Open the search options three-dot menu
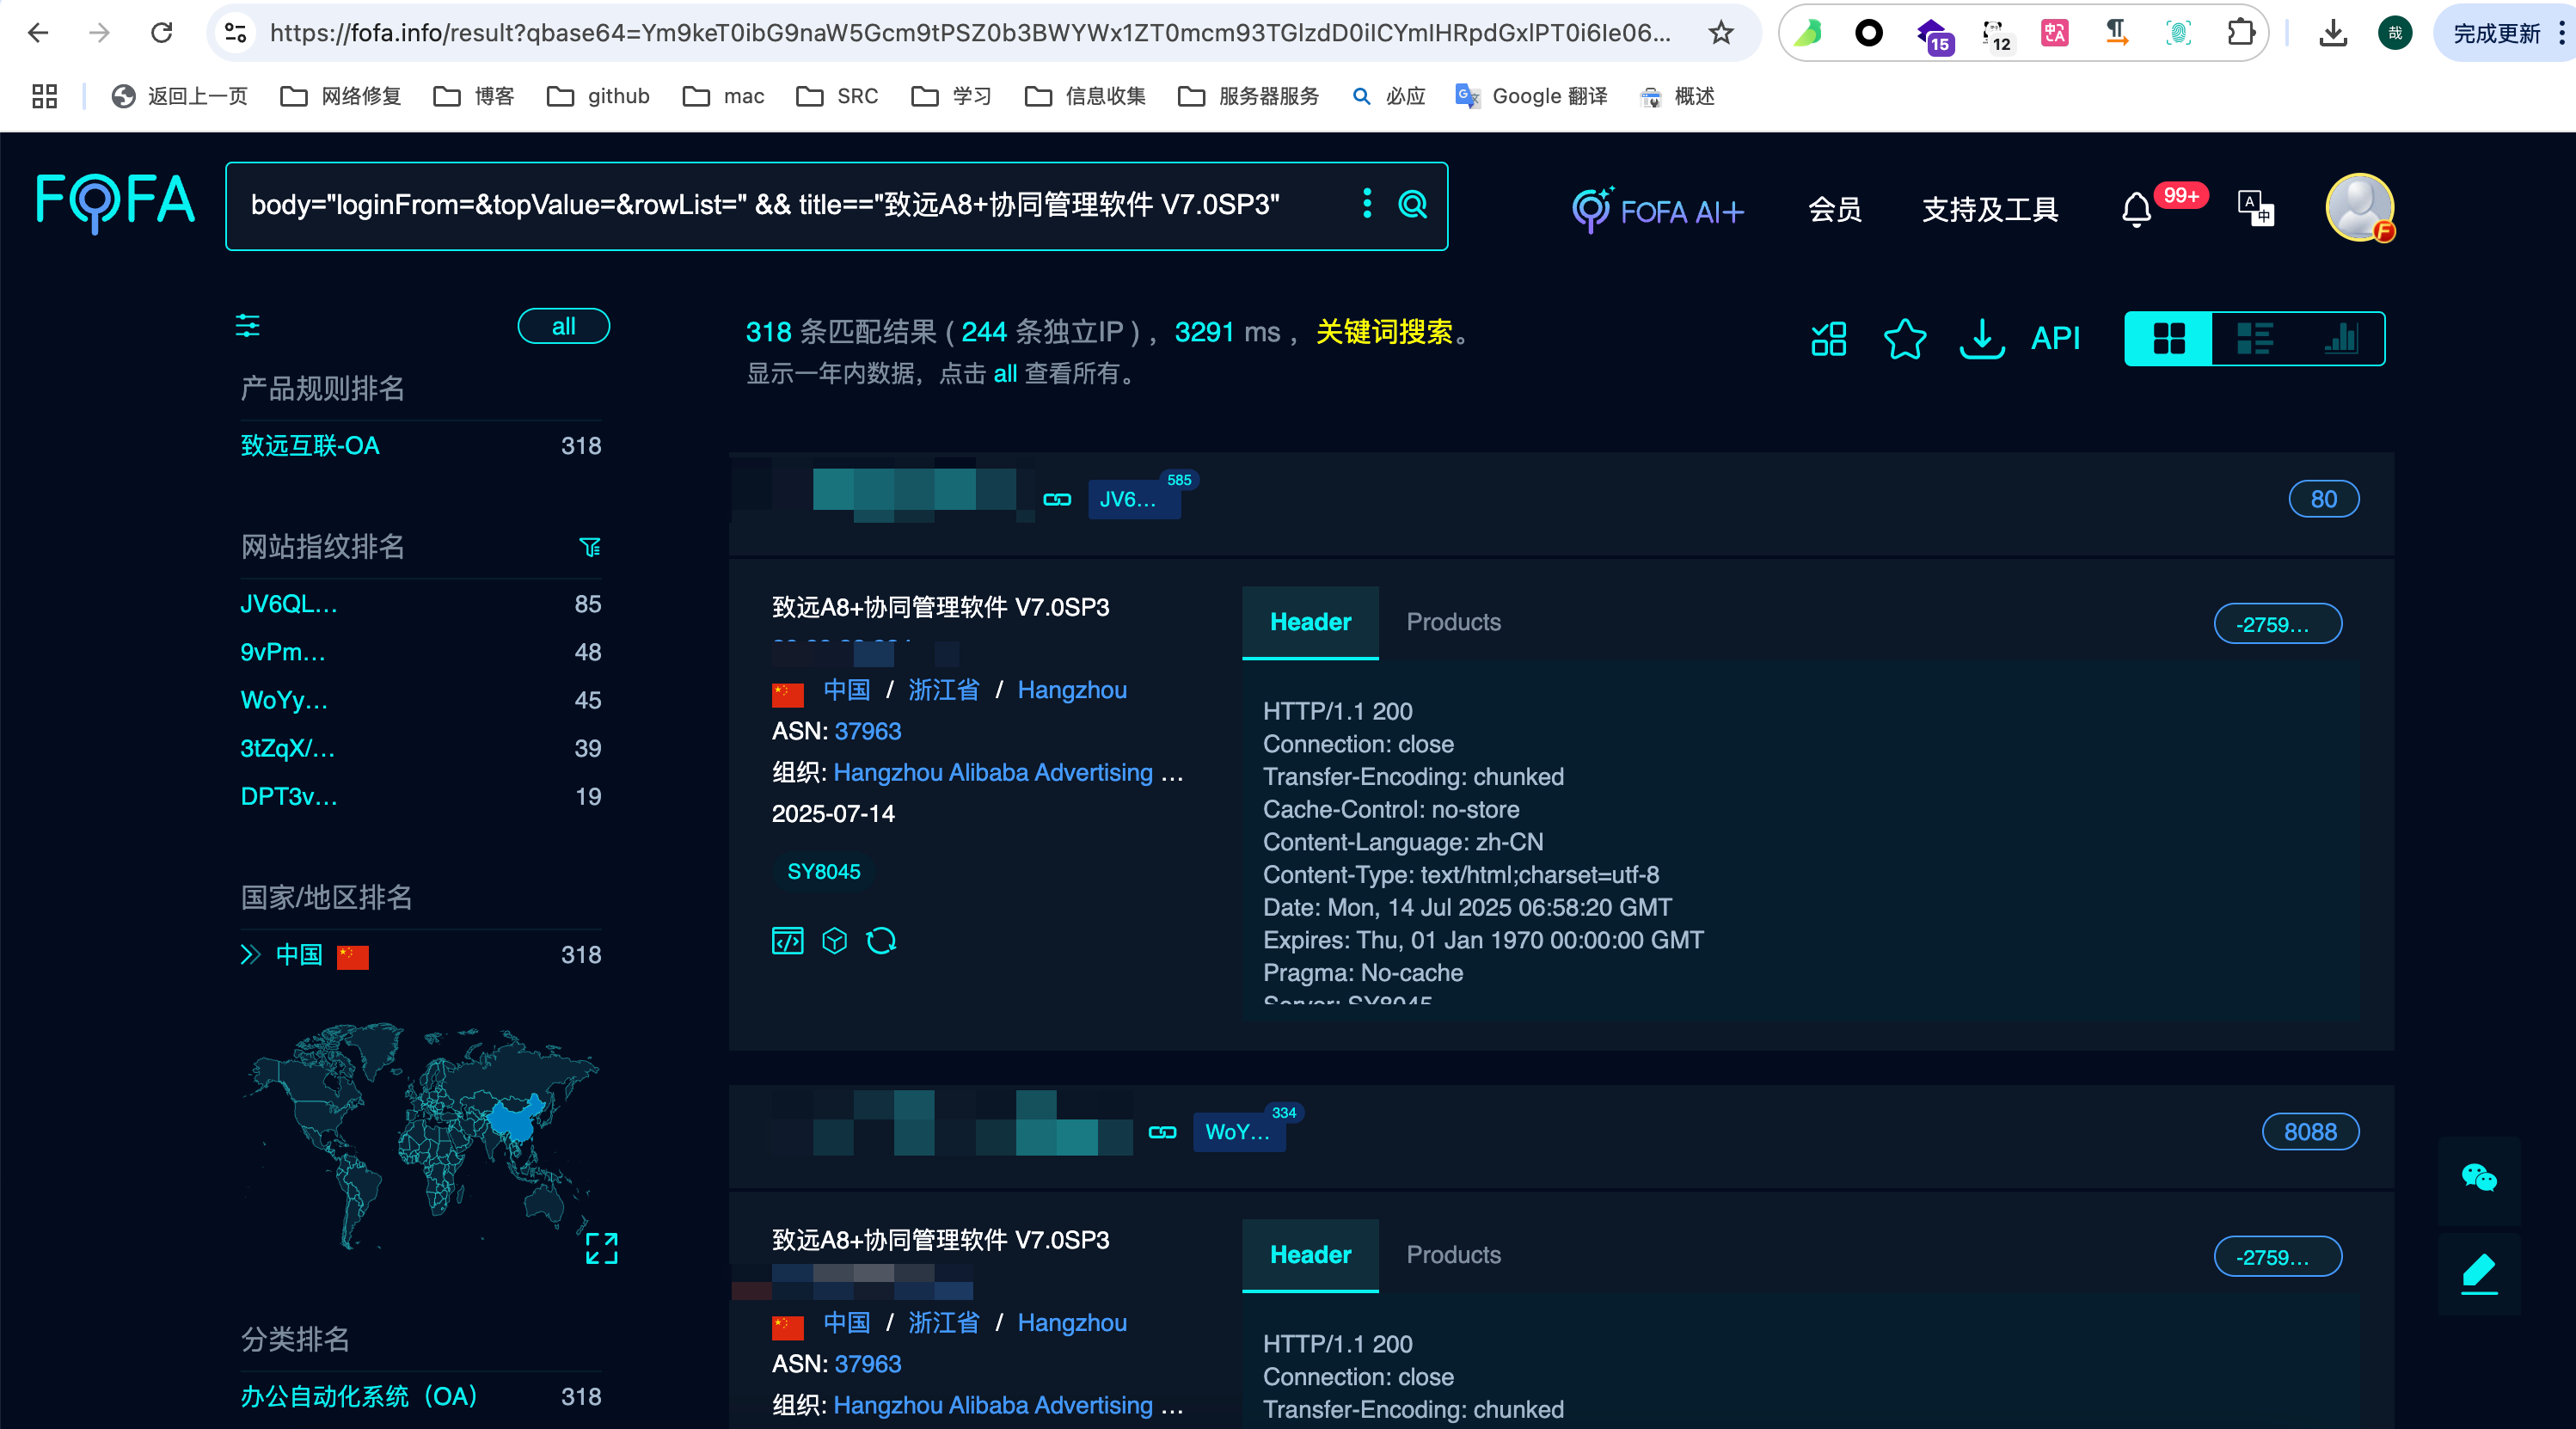 (x=1366, y=204)
